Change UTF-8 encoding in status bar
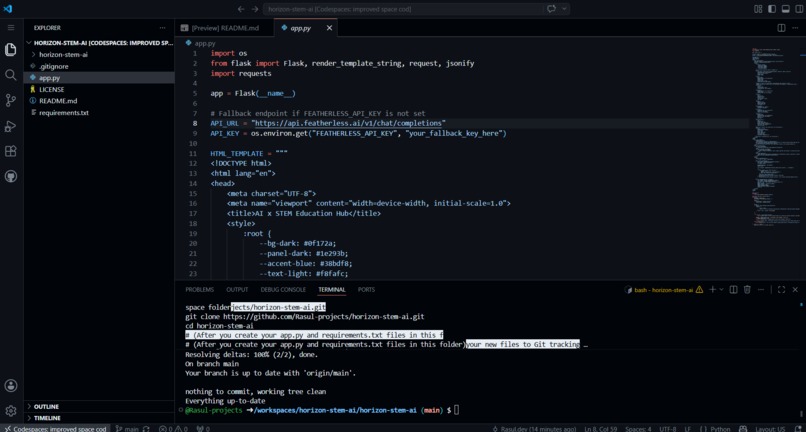This screenshot has height=432, width=806. tap(668, 428)
